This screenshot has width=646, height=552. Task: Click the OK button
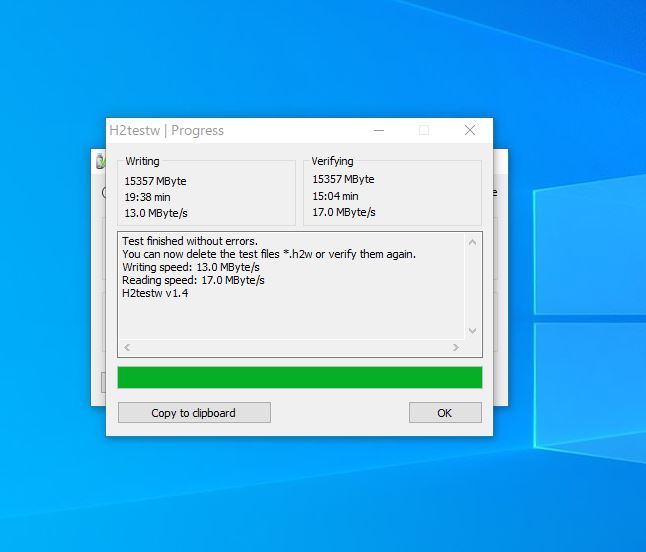click(x=445, y=412)
